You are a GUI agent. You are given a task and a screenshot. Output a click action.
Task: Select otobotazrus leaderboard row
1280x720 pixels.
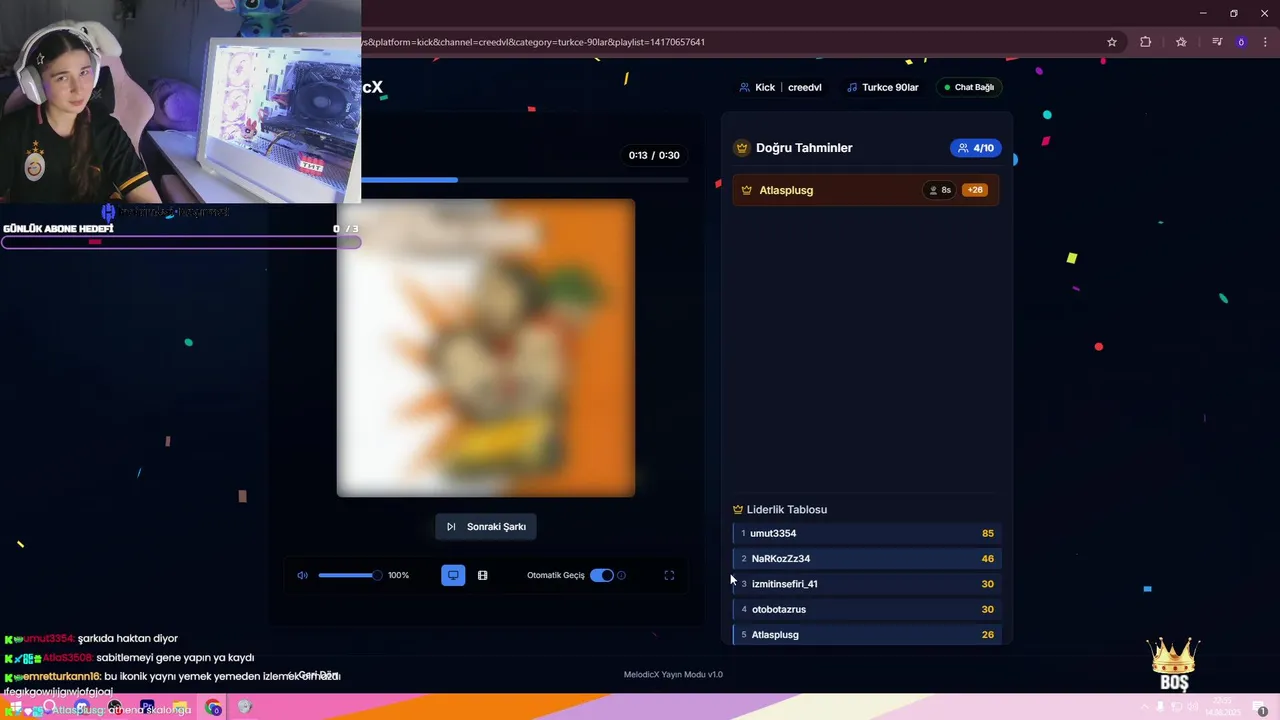pyautogui.click(x=866, y=609)
